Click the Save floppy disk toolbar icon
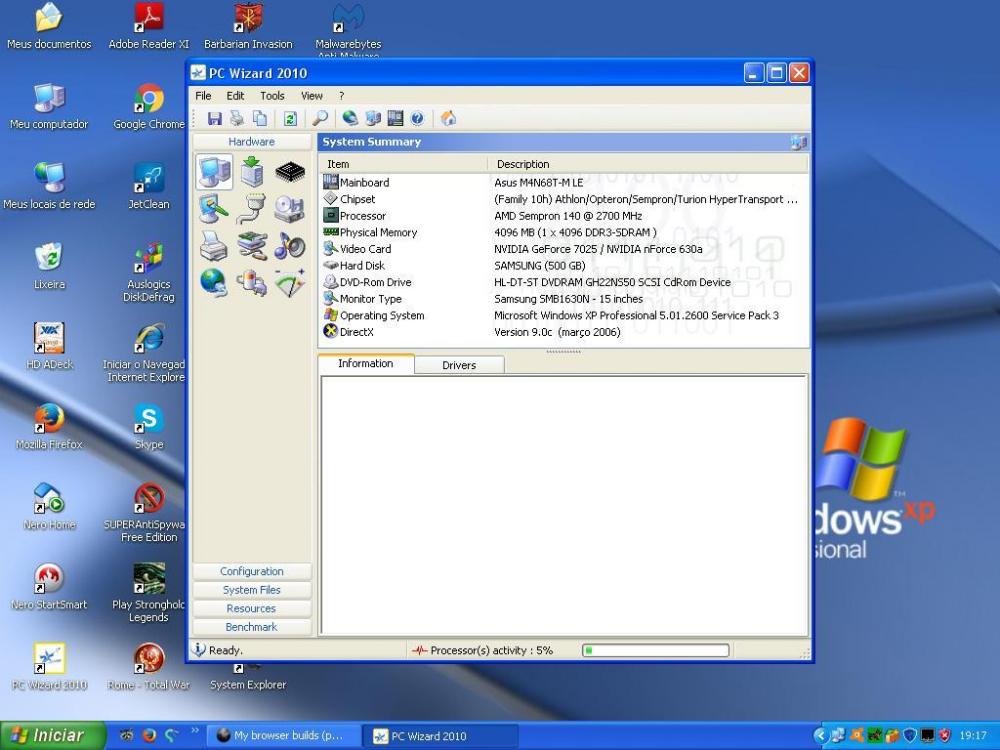This screenshot has height=750, width=1000. 214,118
